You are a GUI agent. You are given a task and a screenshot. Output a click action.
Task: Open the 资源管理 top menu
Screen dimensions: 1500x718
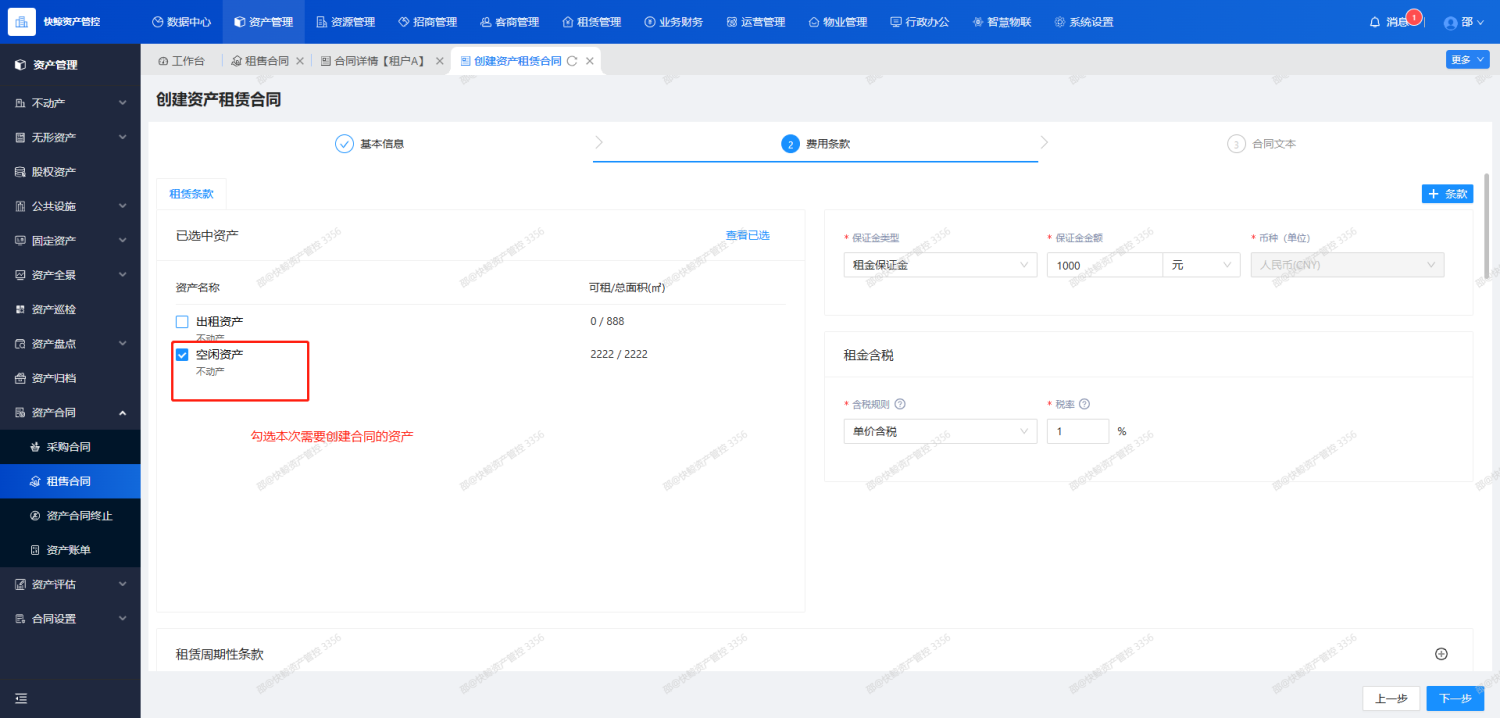click(x=345, y=22)
